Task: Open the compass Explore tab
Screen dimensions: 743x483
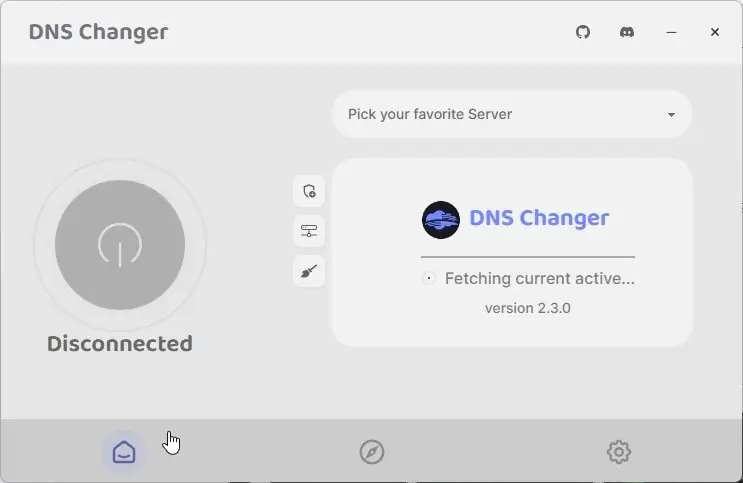Action: [372, 452]
